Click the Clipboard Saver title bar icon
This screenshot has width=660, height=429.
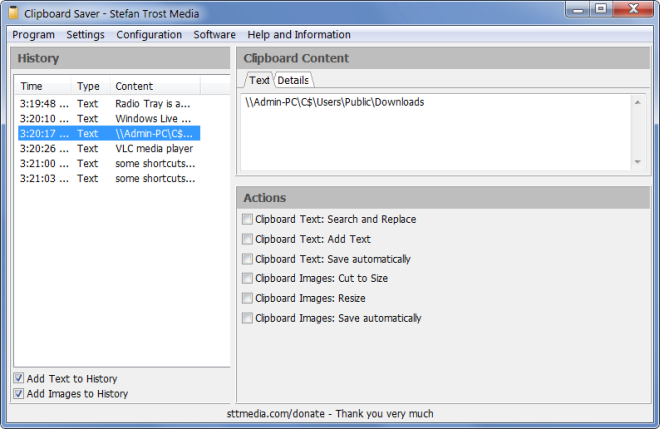pyautogui.click(x=13, y=13)
